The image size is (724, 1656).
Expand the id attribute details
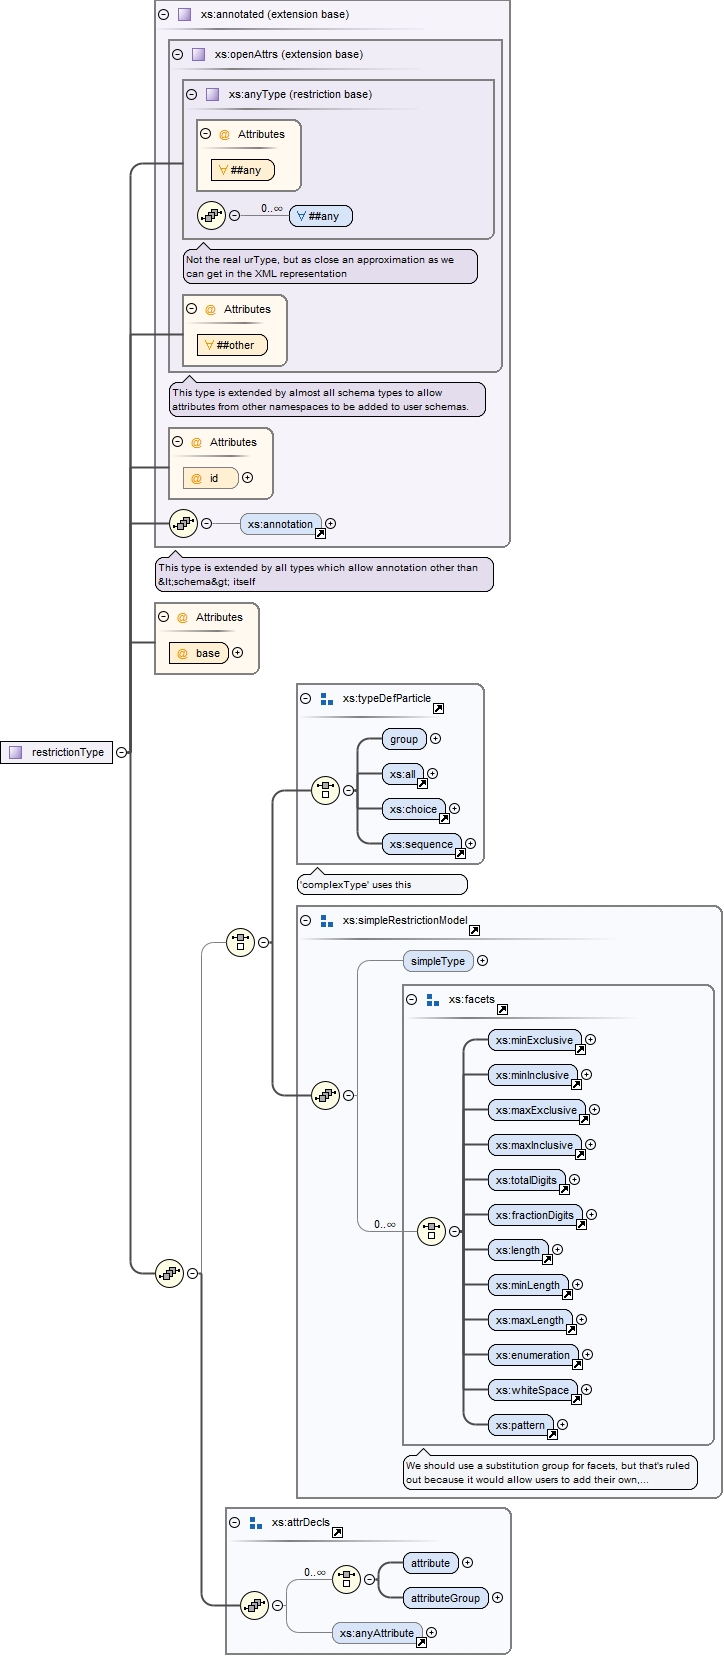click(x=248, y=478)
